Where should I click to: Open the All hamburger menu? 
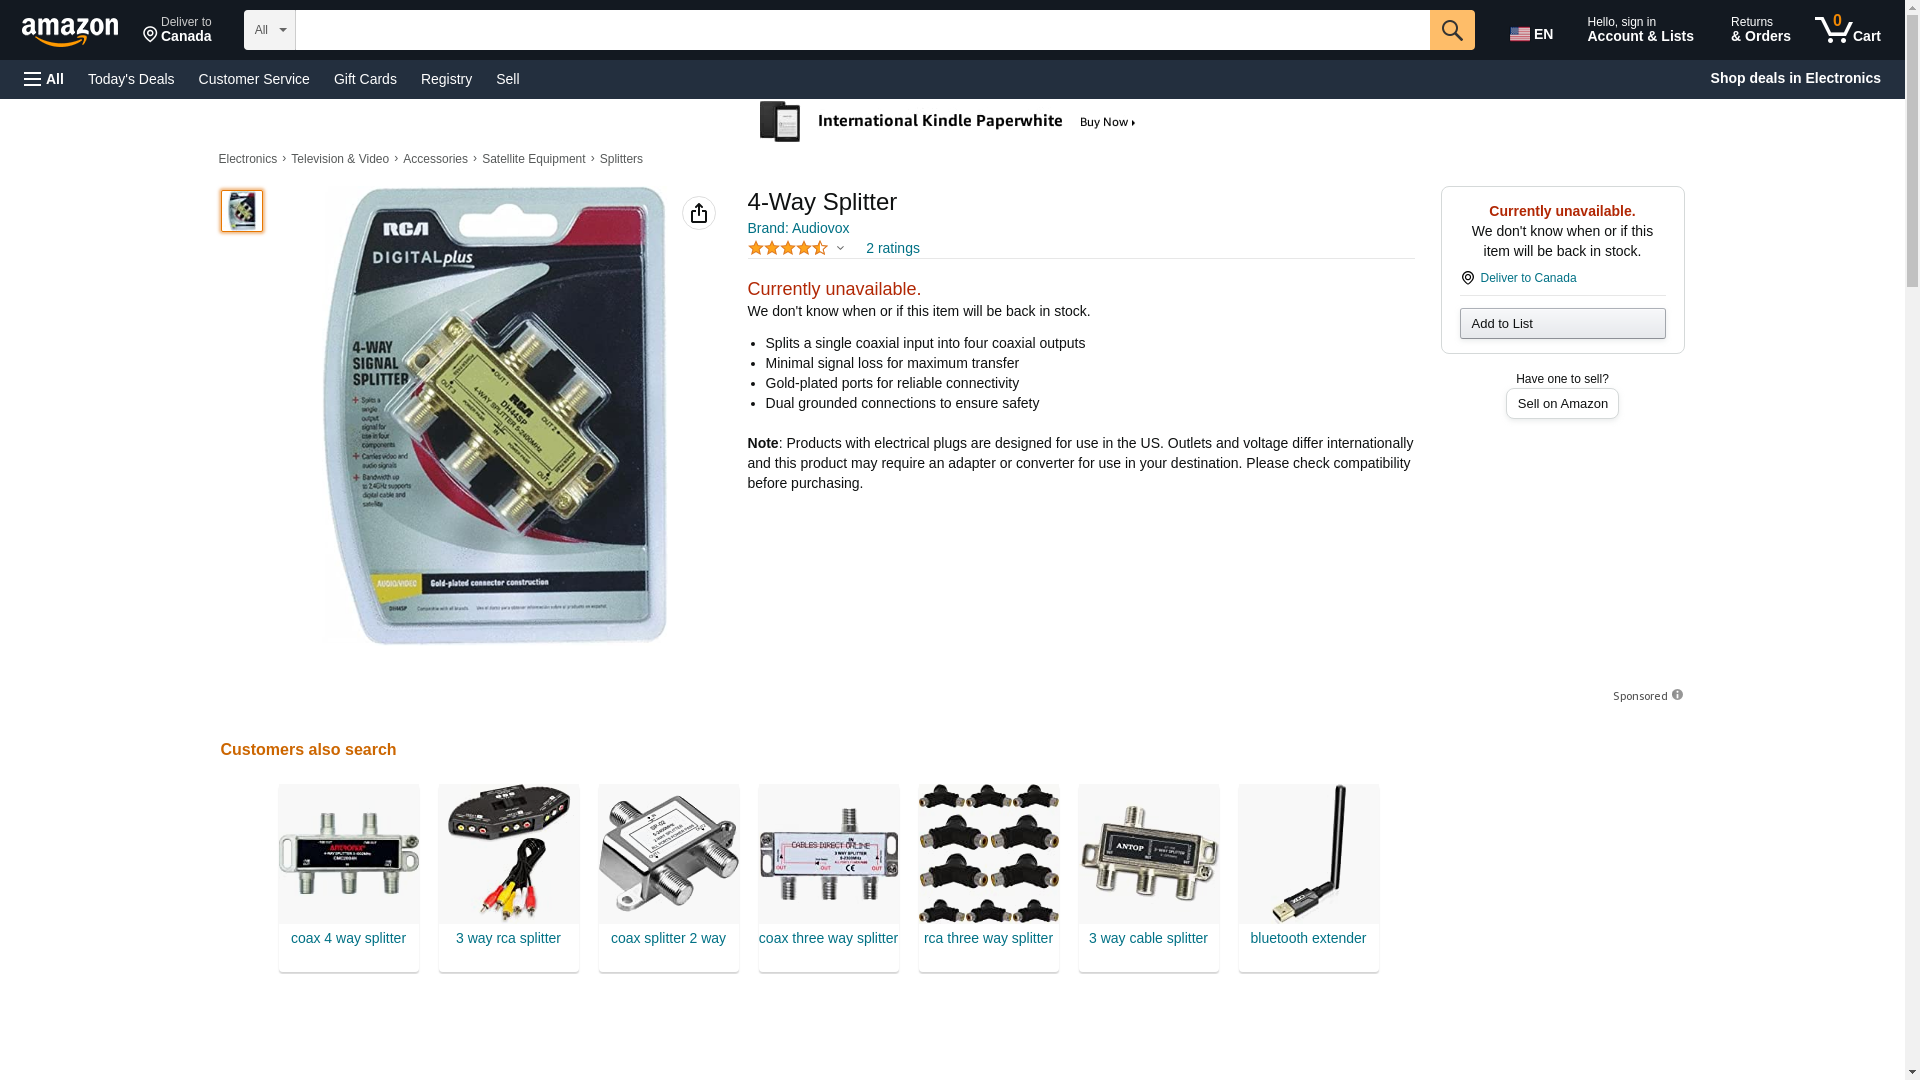44,79
